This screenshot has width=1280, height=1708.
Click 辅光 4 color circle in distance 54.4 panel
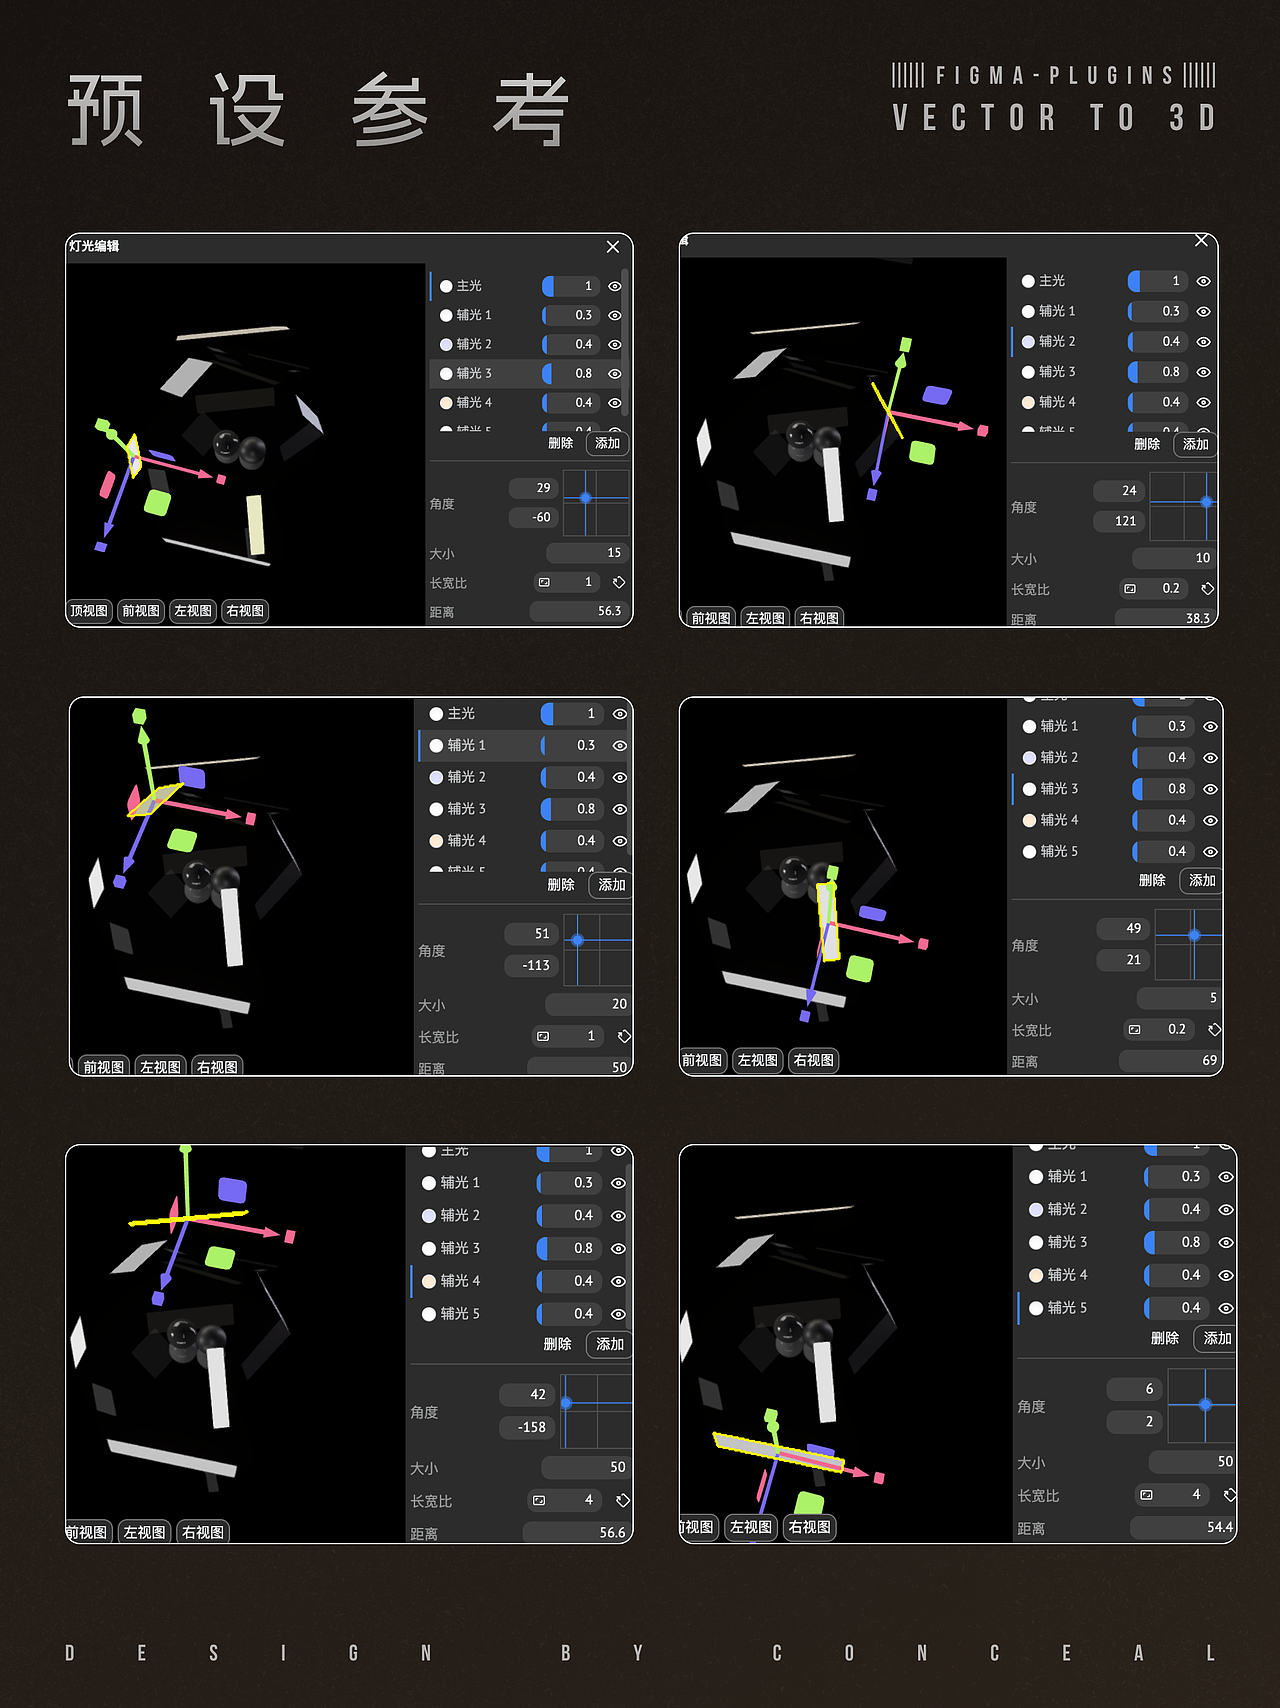pos(1036,1275)
